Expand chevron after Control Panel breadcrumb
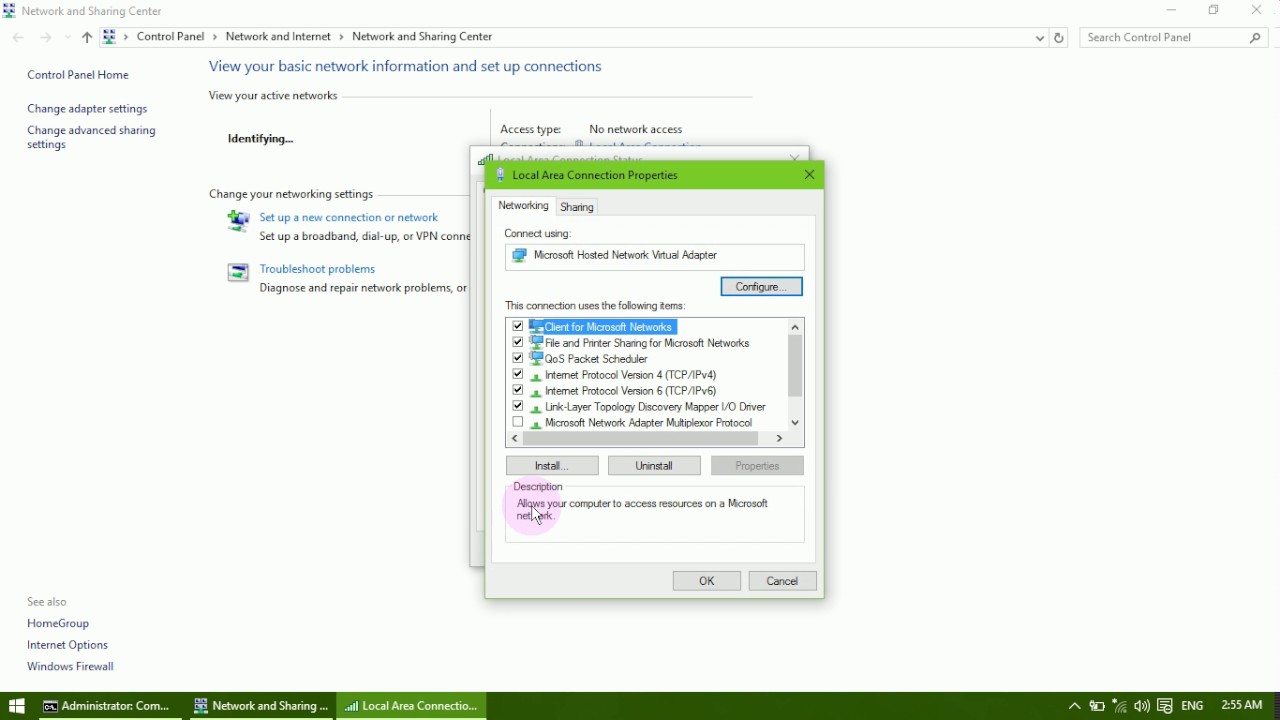This screenshot has height=720, width=1280. coord(214,37)
